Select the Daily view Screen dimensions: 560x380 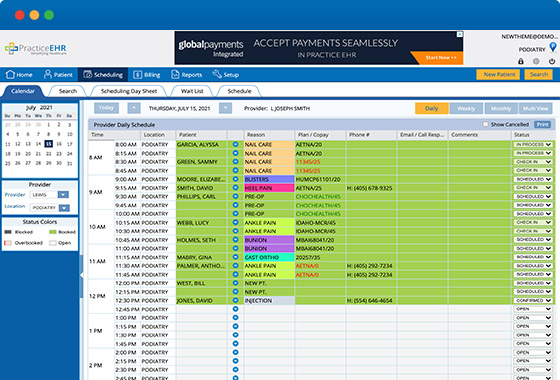tap(431, 109)
